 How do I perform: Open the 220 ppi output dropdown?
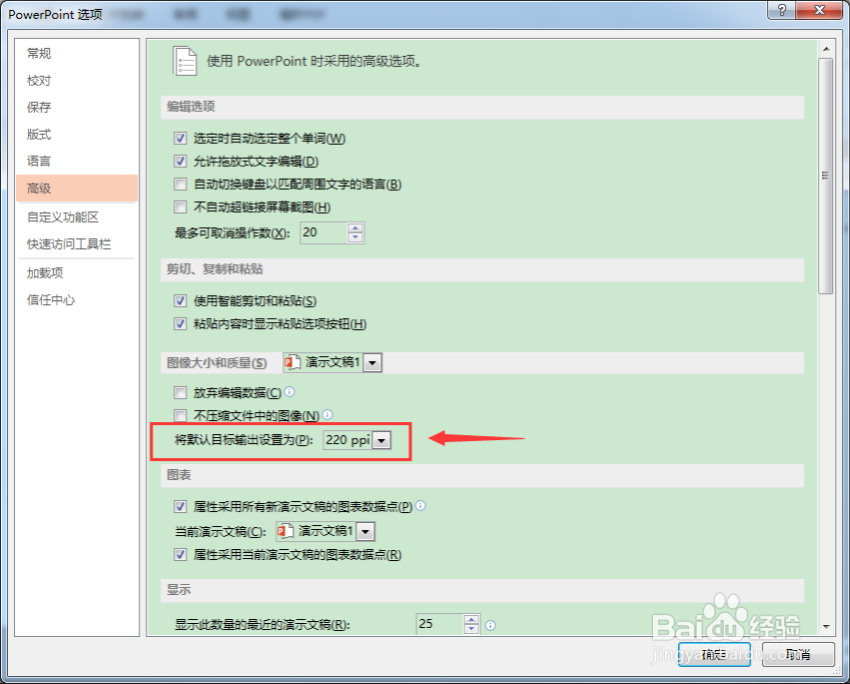click(381, 439)
